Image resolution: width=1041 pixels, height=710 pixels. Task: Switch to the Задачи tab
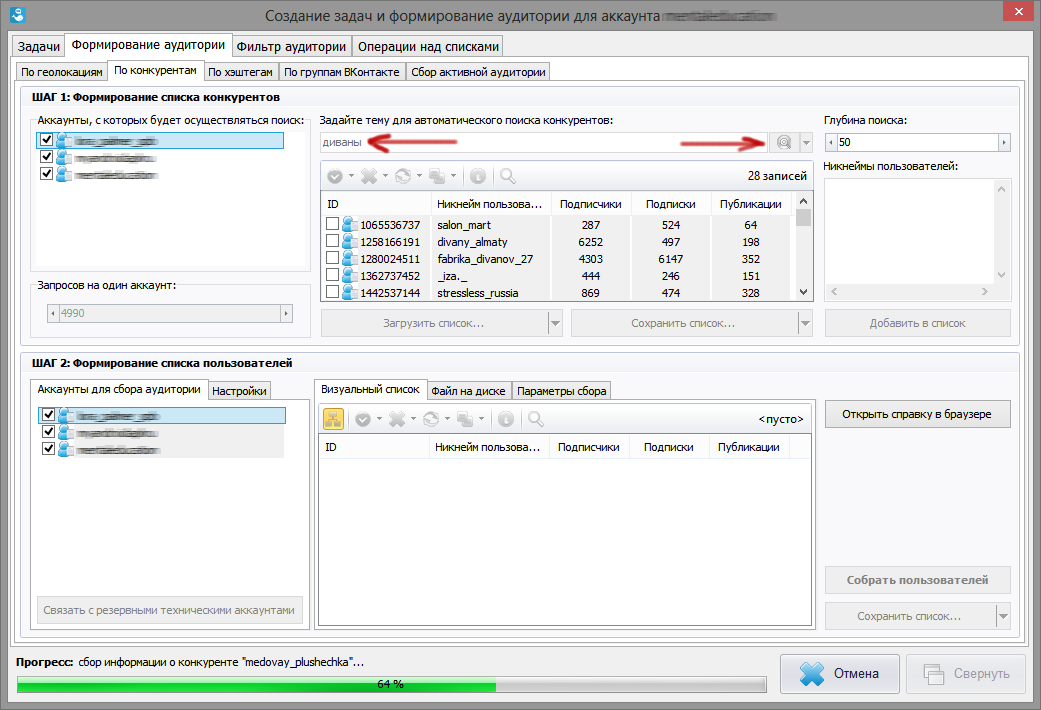click(x=39, y=46)
